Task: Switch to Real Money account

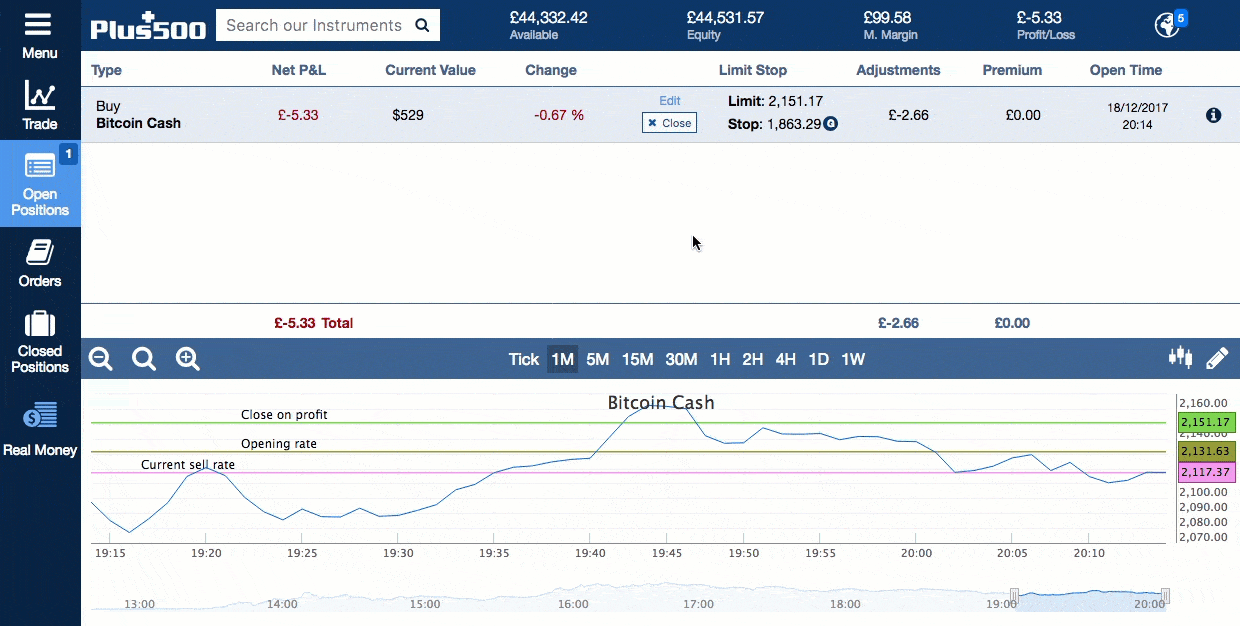Action: point(40,429)
